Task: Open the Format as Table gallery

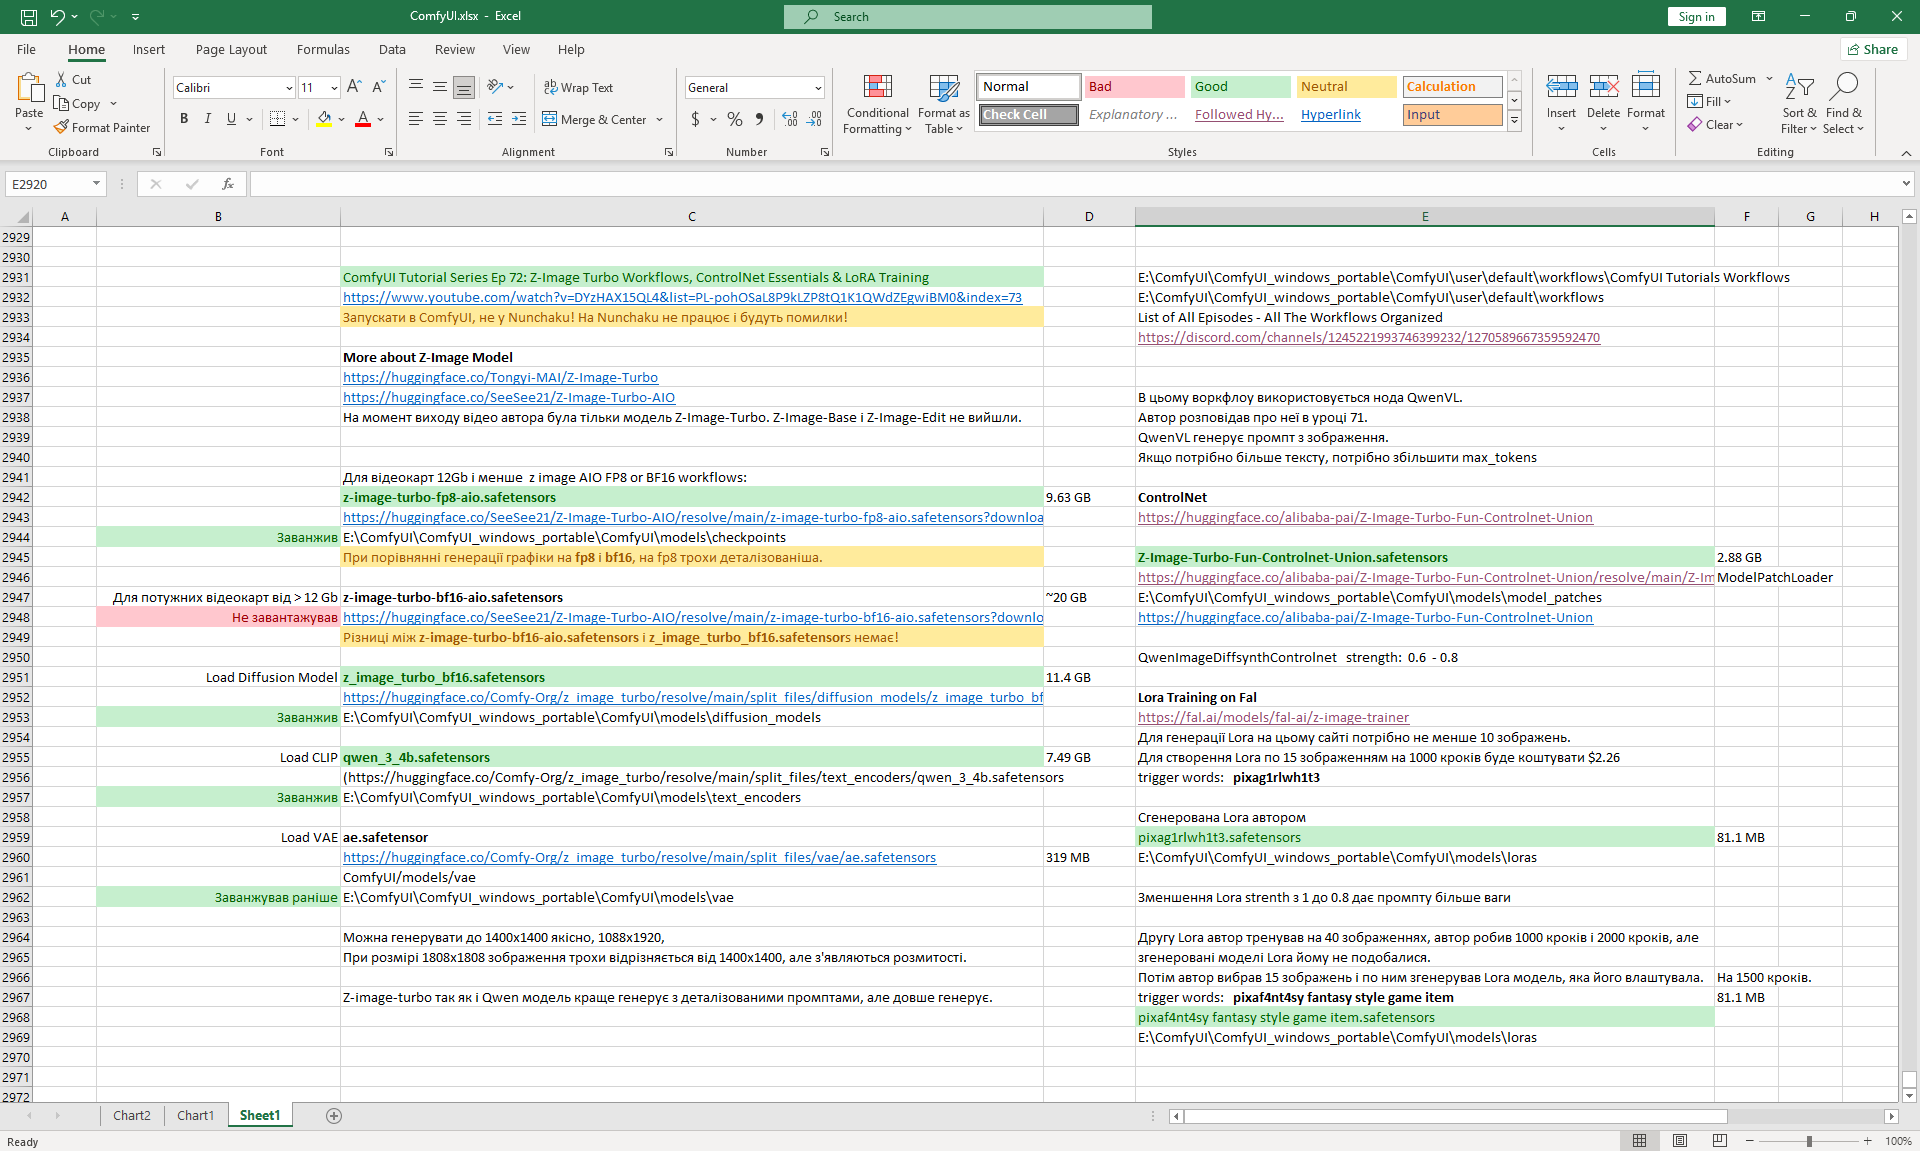Action: click(944, 89)
